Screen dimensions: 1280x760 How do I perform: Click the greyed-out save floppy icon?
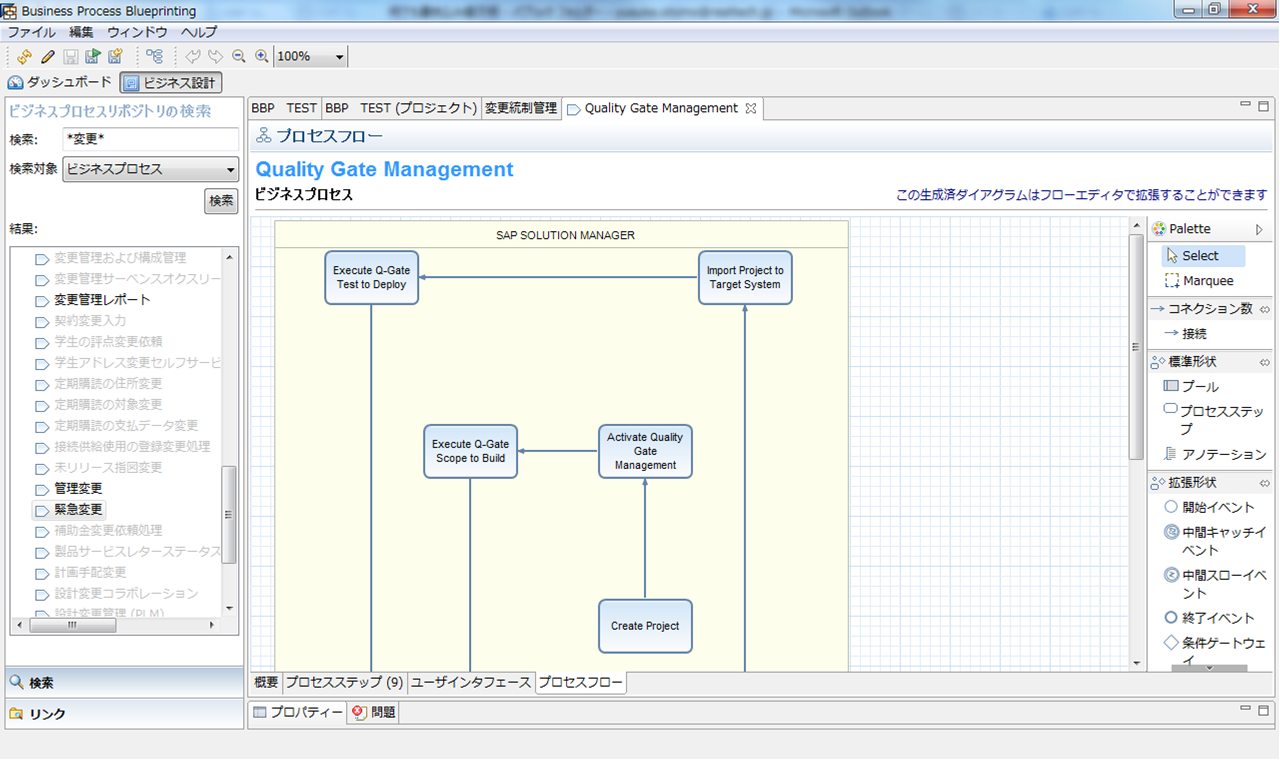click(x=71, y=57)
